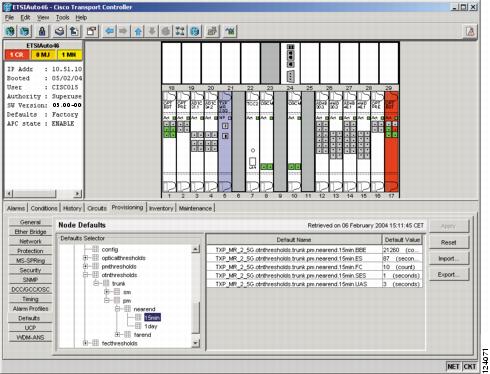Screen dimensions: 490x374
Task: Click the alert icon at toolbar far right
Action: 470,32
